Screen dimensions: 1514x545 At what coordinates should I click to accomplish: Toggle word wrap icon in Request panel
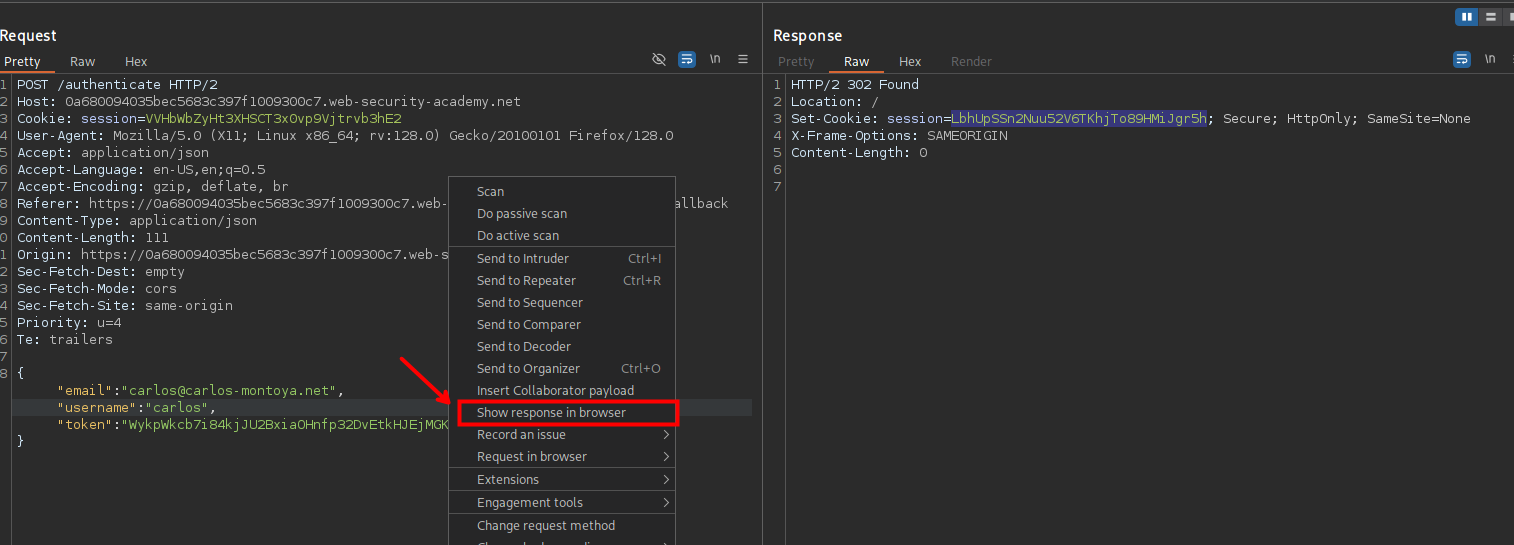click(687, 60)
